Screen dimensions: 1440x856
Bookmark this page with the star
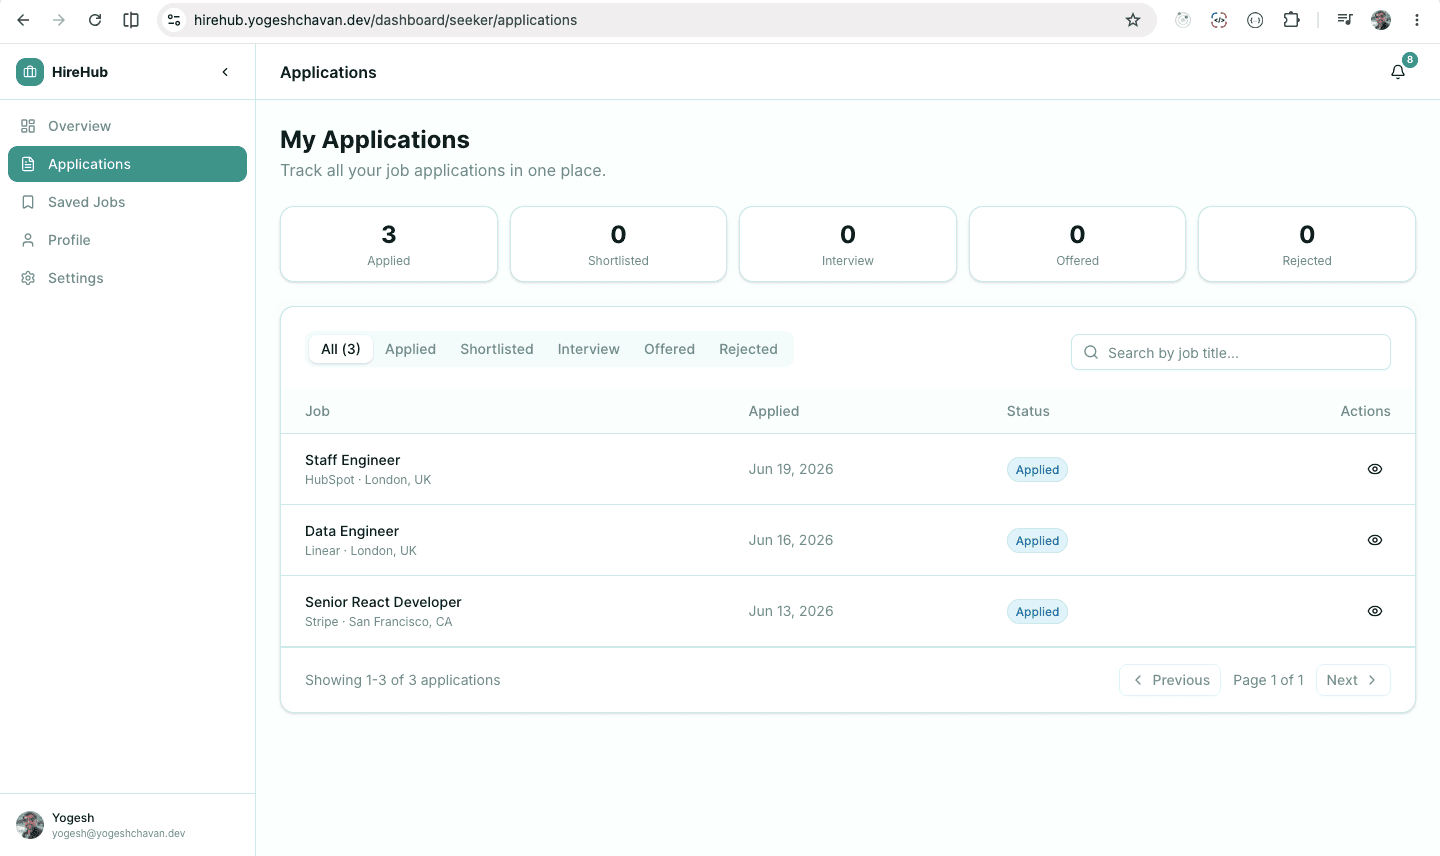click(x=1133, y=20)
